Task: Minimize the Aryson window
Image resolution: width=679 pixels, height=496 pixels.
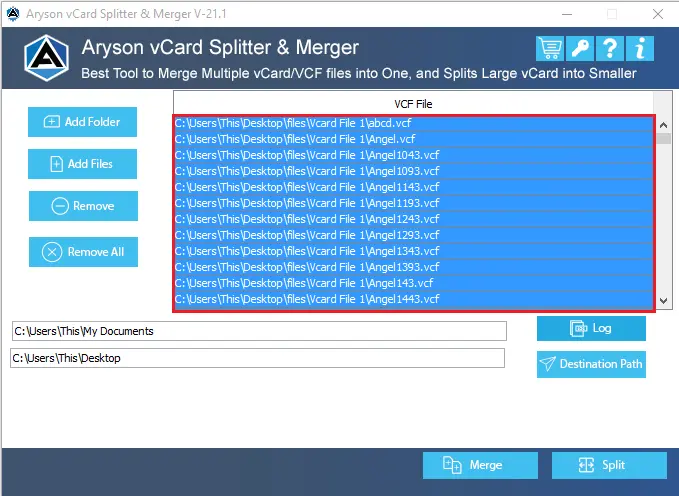Action: 567,14
